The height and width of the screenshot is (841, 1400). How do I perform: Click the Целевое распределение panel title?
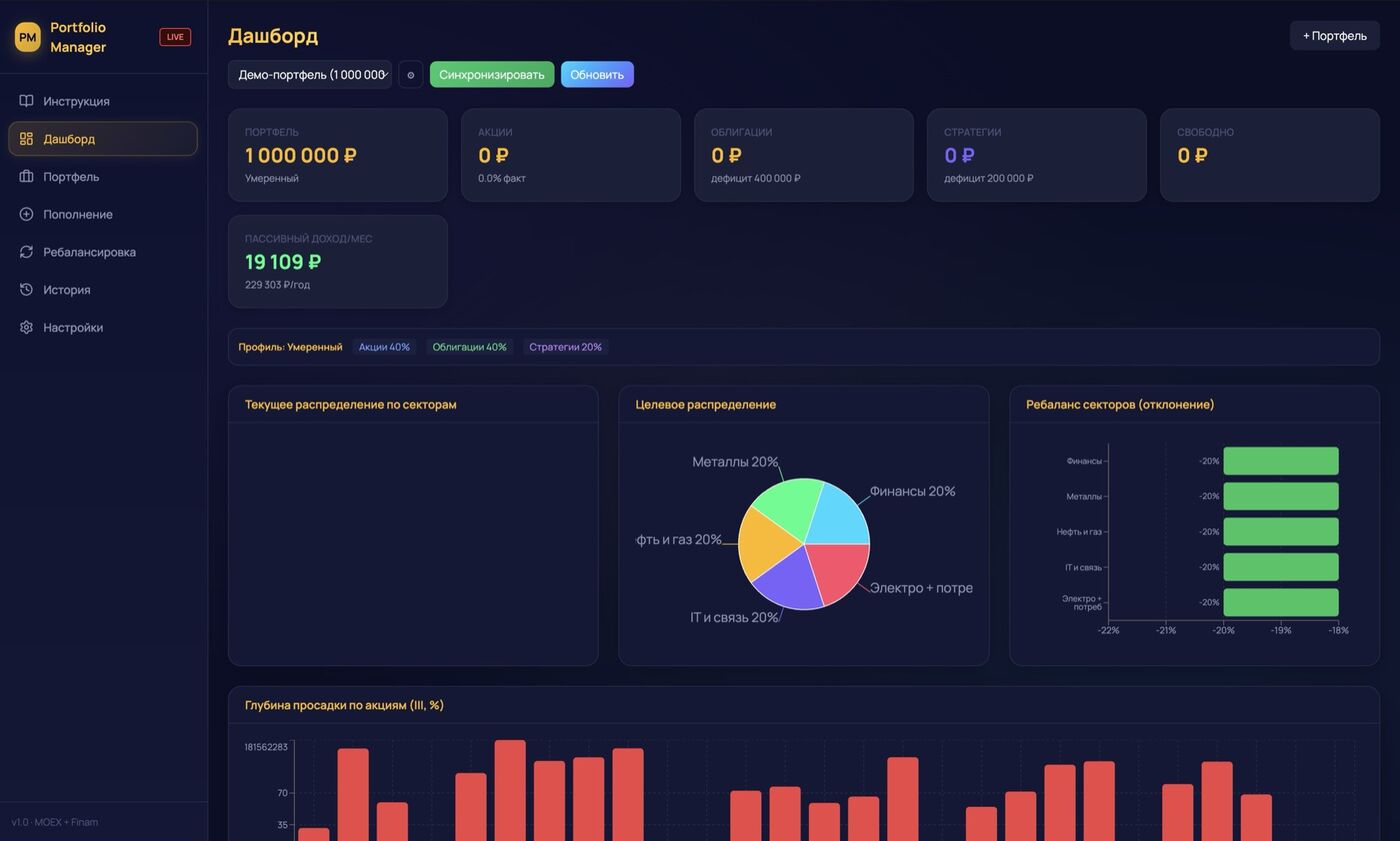pyautogui.click(x=706, y=405)
